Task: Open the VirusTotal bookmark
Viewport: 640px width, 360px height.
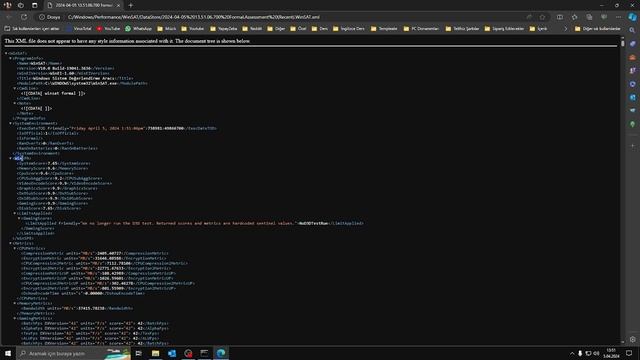Action: tap(79, 29)
